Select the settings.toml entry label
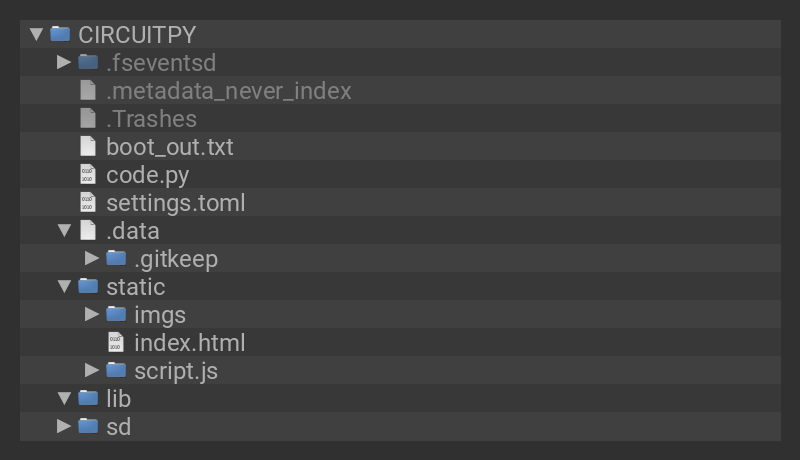Image resolution: width=800 pixels, height=460 pixels. (176, 203)
